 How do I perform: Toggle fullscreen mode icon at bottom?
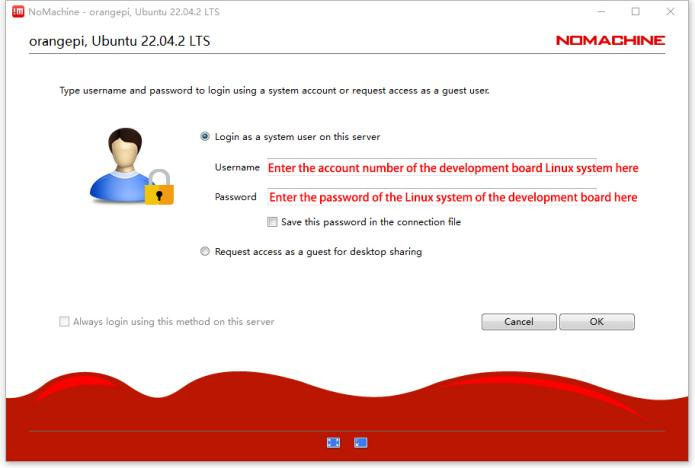point(333,443)
